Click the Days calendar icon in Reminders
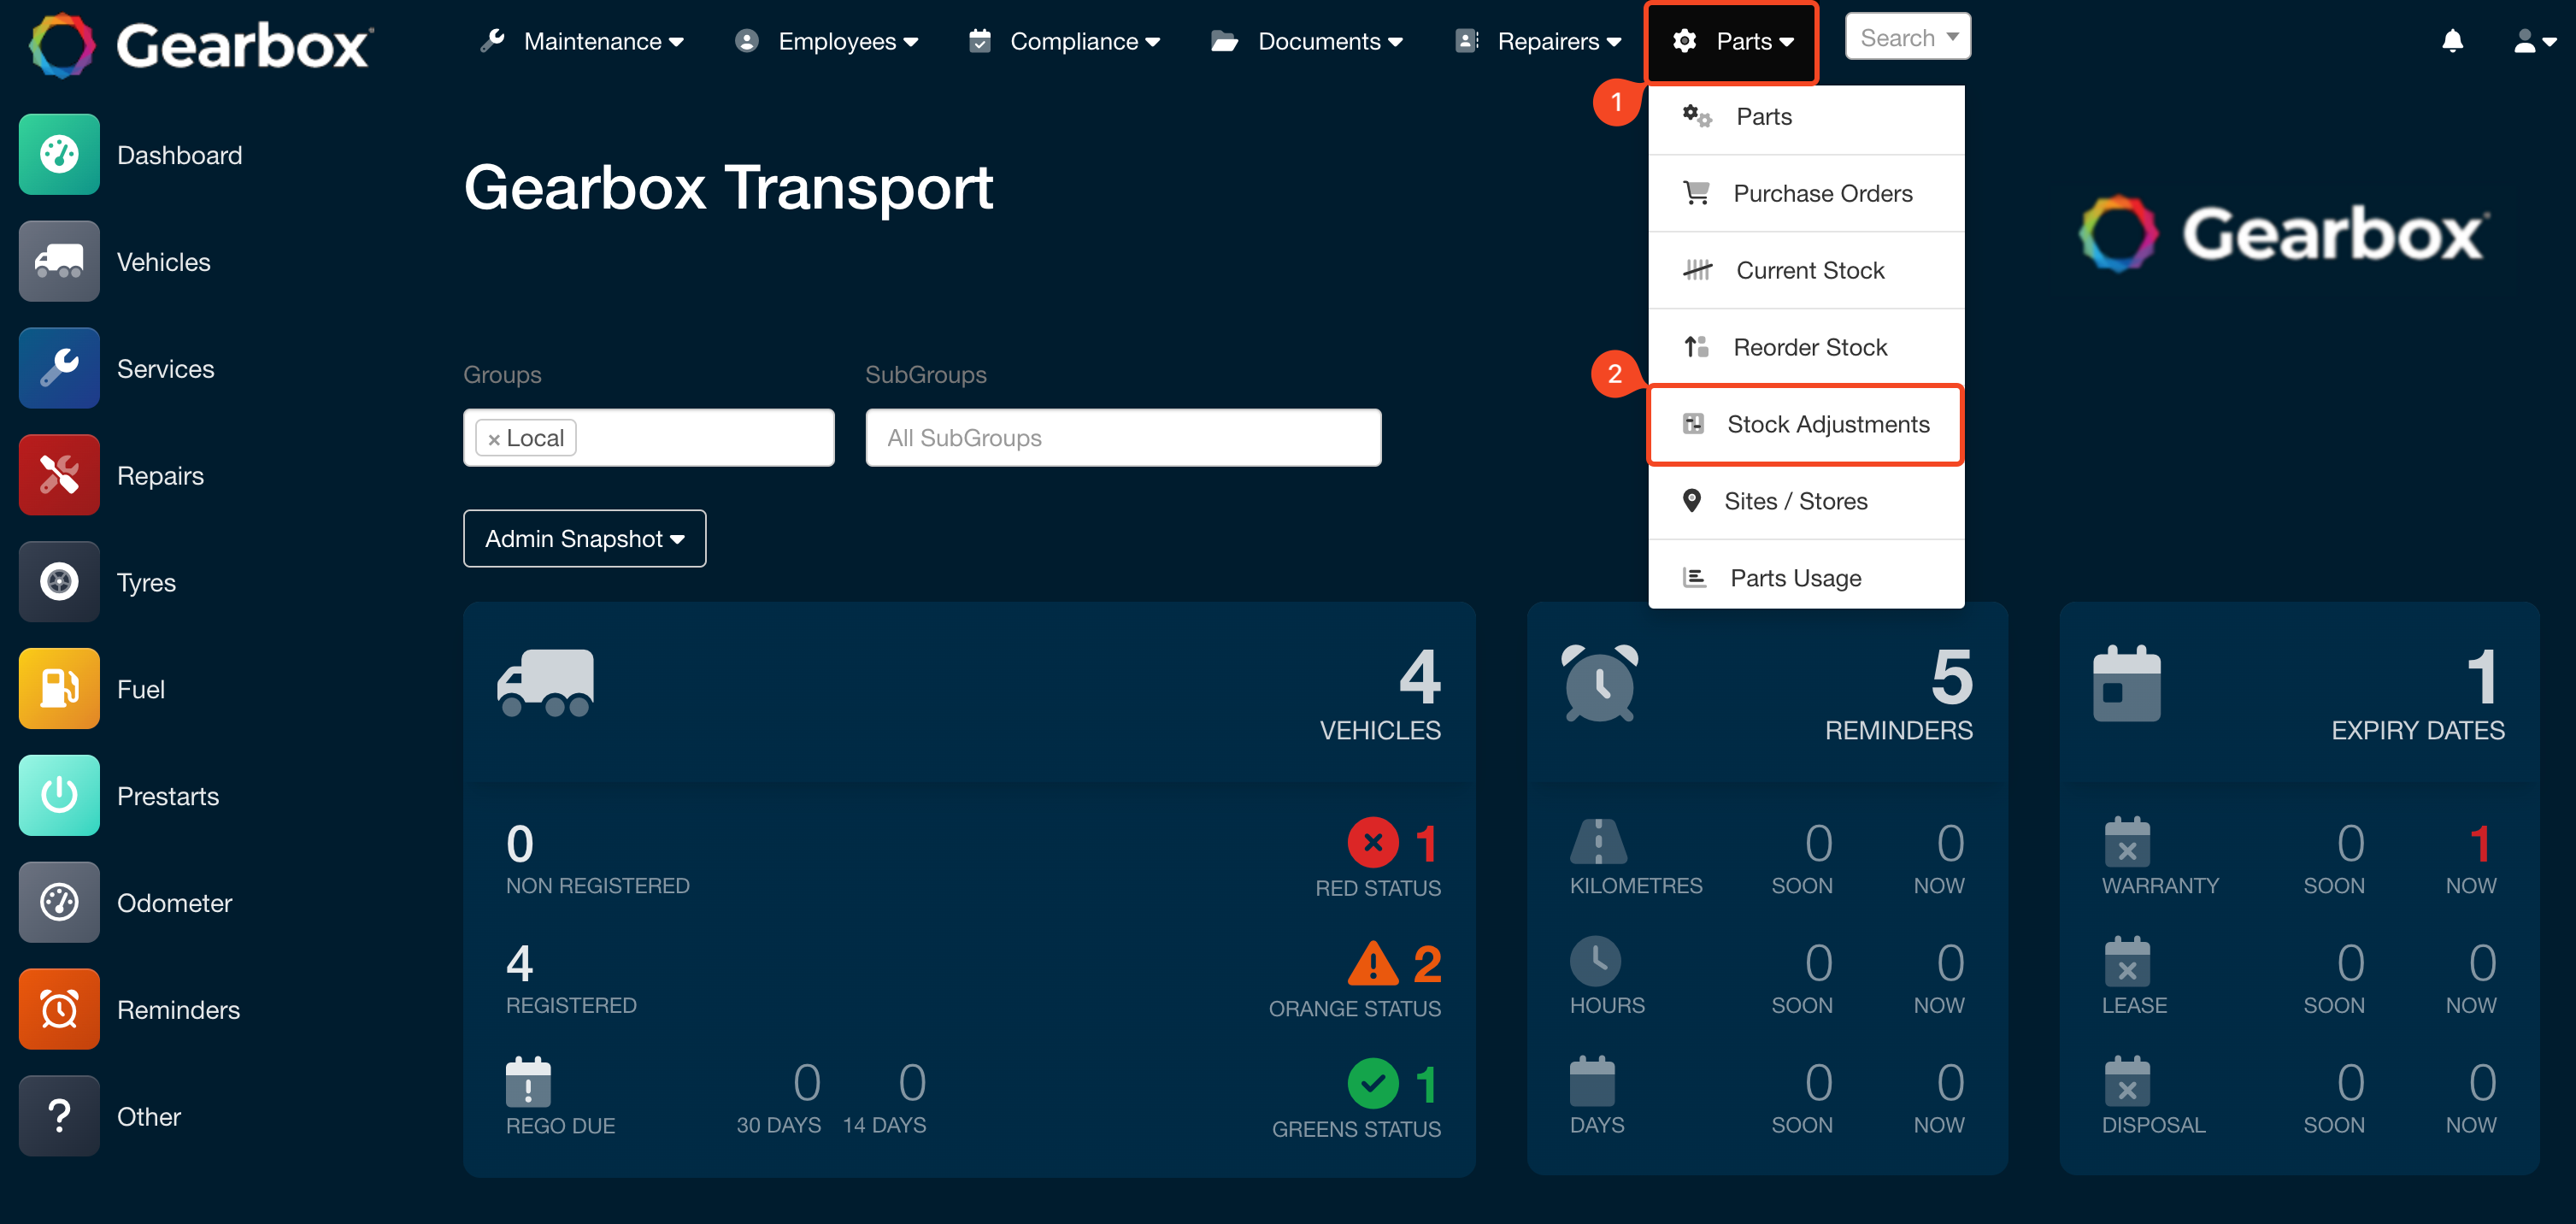The image size is (2576, 1224). (1593, 1082)
